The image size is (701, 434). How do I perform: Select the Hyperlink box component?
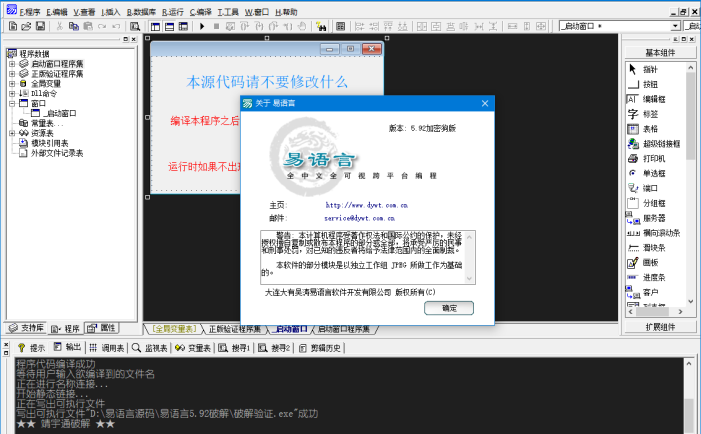pos(653,143)
